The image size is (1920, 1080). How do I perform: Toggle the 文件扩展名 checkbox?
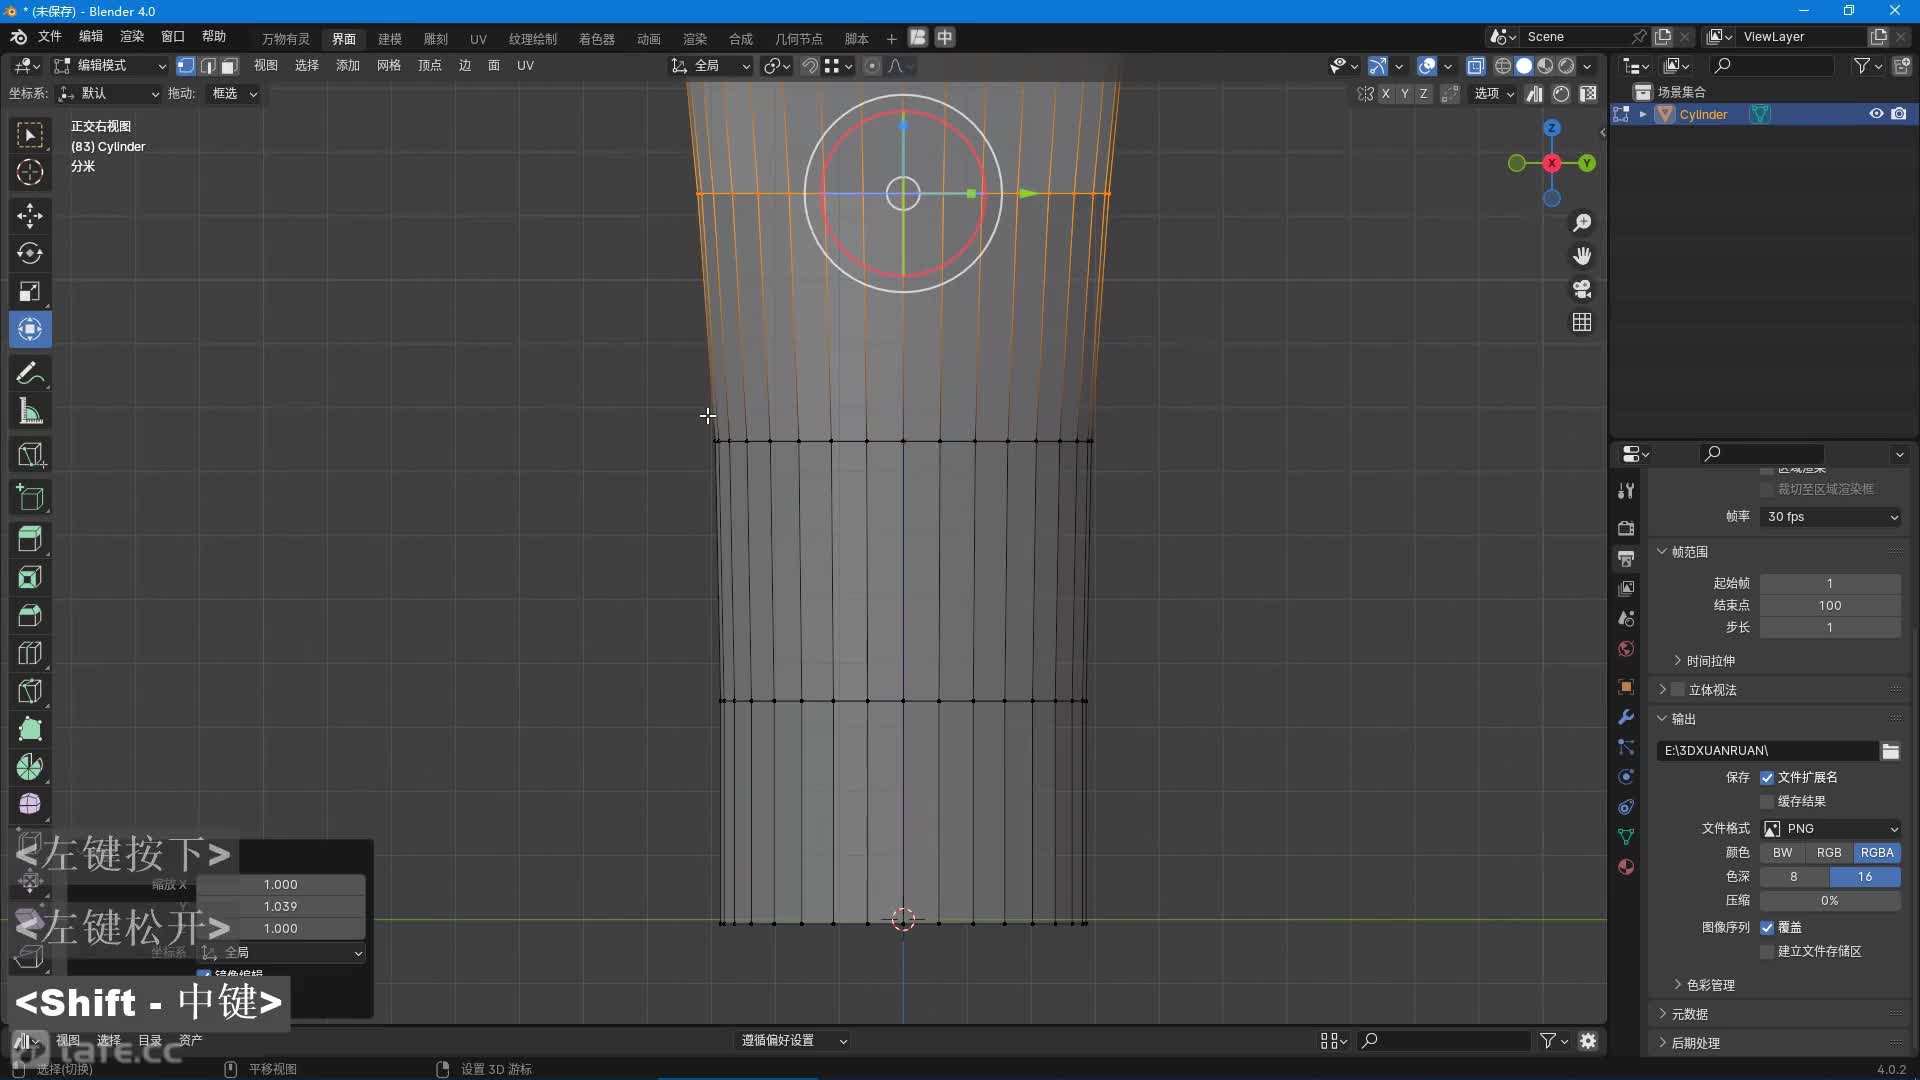(1767, 778)
